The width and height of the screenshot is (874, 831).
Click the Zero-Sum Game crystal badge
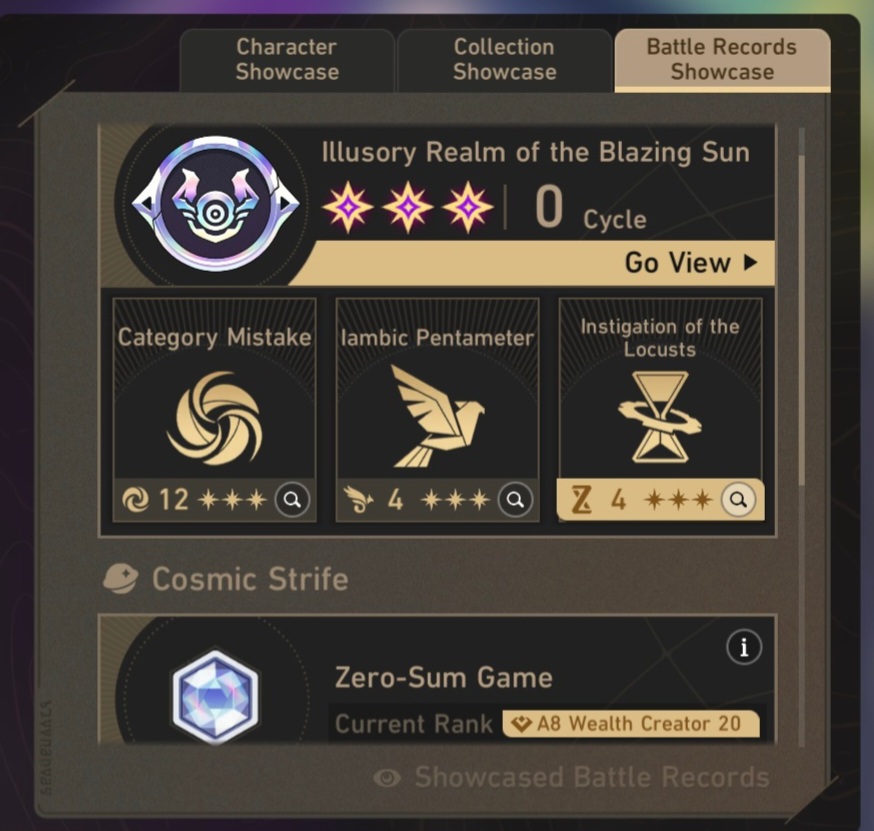pyautogui.click(x=216, y=697)
